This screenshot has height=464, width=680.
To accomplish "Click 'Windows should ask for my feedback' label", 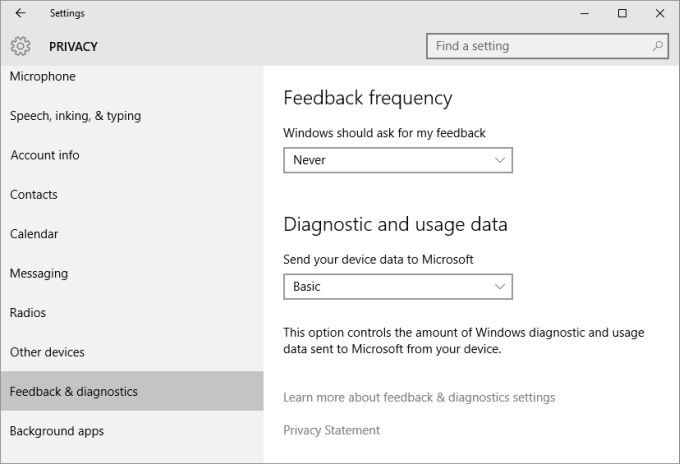I will [384, 133].
